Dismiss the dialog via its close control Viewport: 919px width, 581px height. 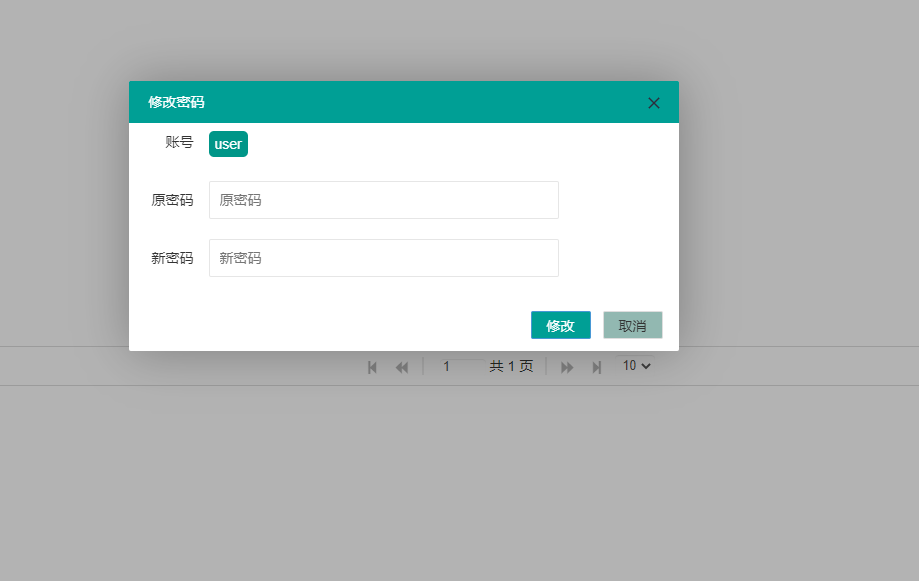point(654,102)
